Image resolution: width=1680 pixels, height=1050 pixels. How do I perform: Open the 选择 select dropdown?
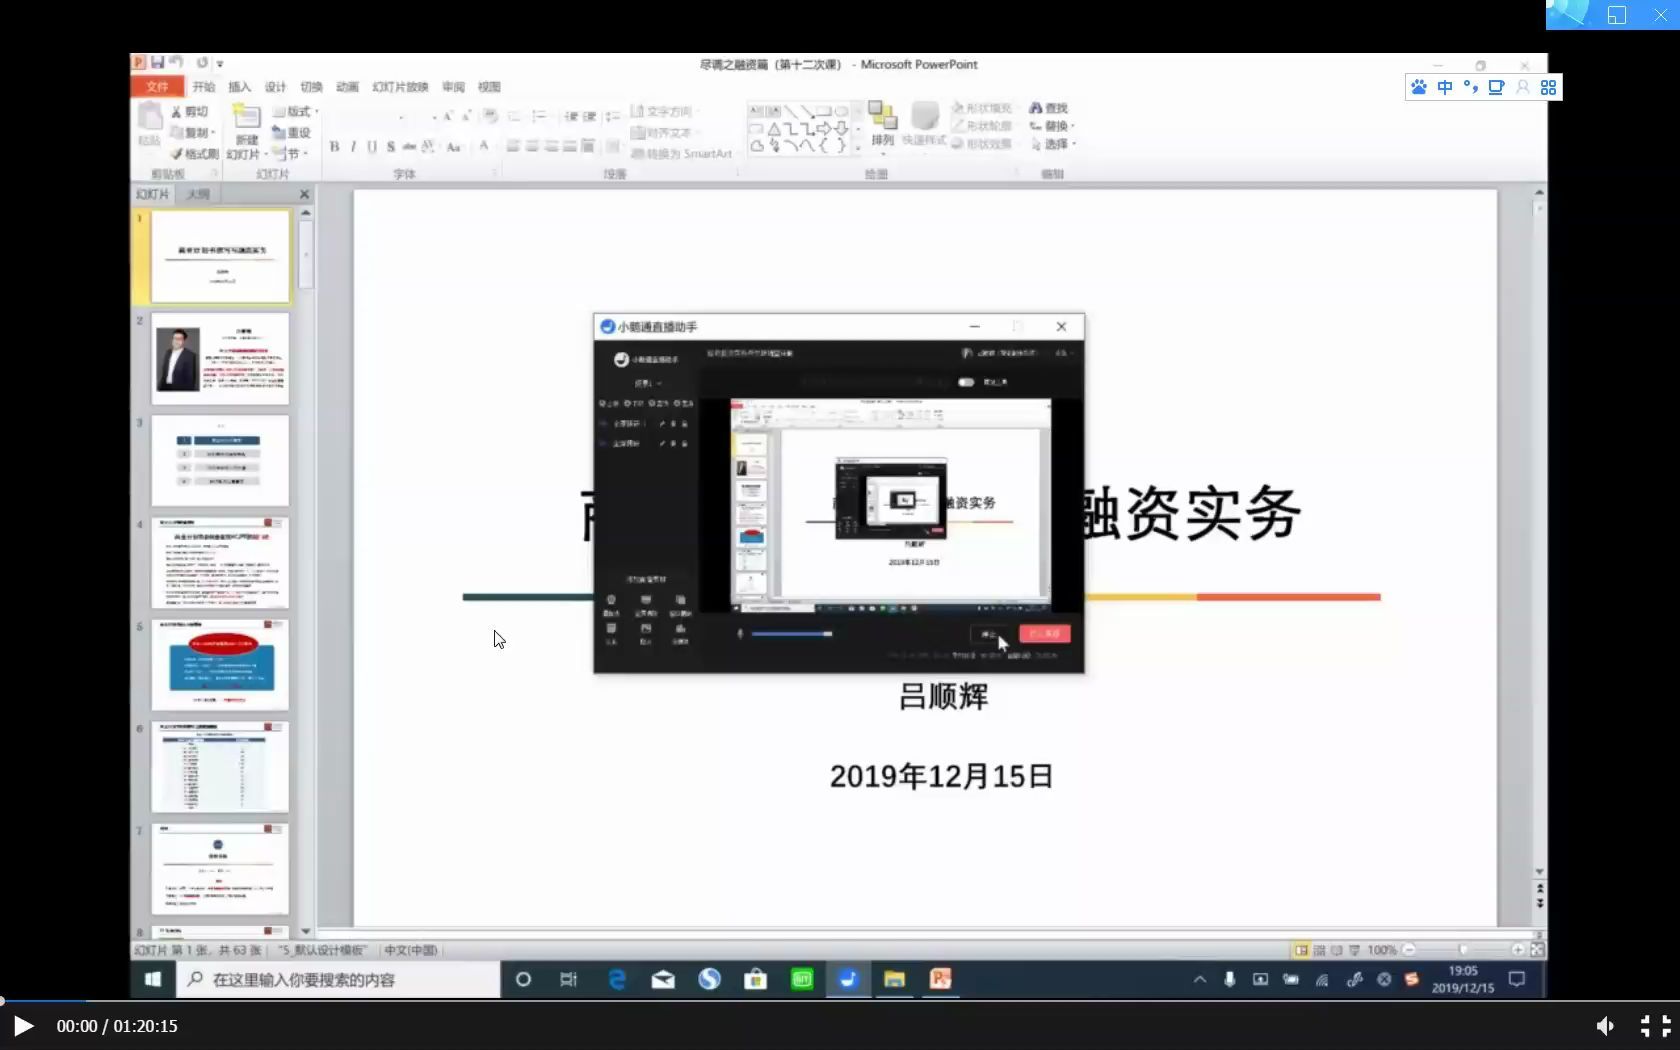pyautogui.click(x=1052, y=144)
